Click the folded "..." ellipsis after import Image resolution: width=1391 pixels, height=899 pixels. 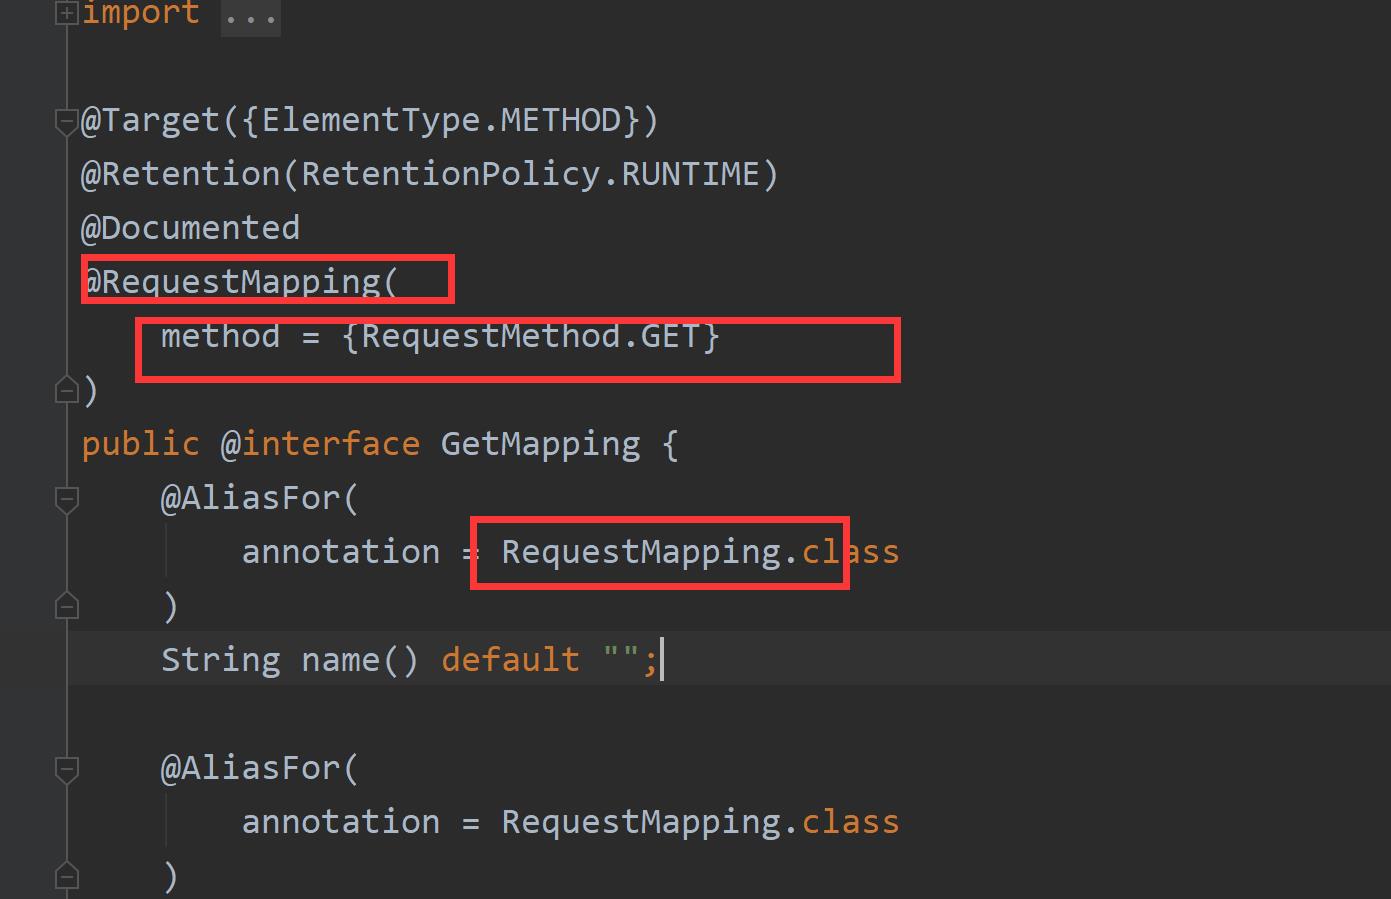[251, 16]
